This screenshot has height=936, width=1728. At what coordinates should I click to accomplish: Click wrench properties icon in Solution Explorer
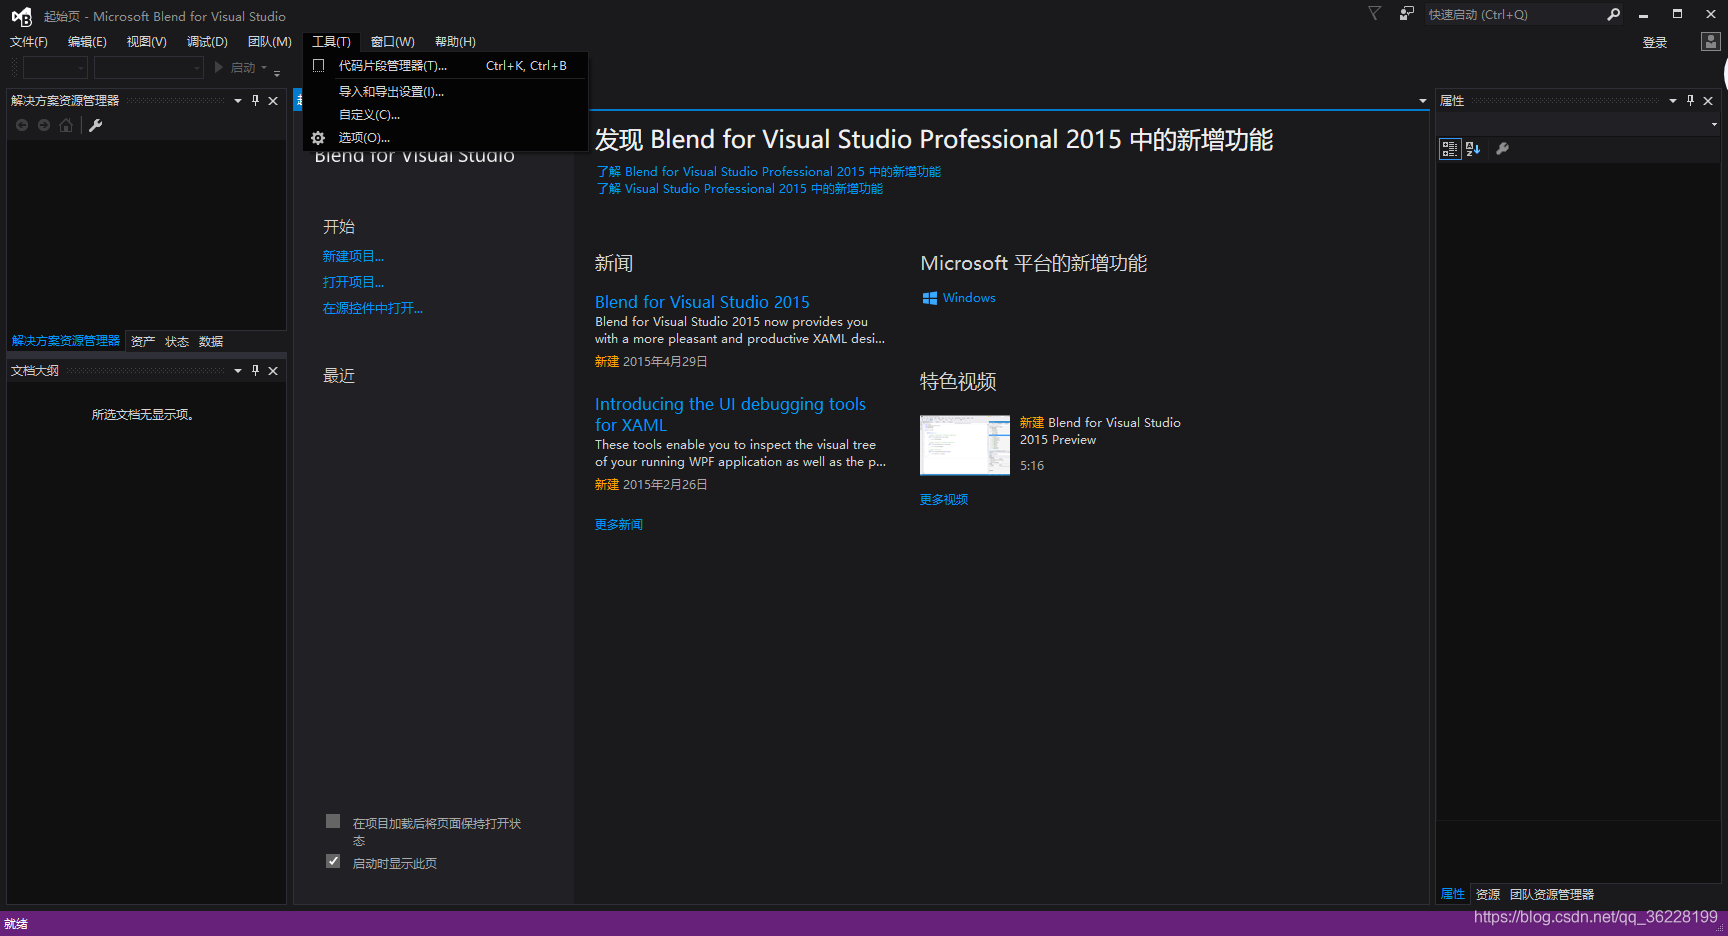95,125
